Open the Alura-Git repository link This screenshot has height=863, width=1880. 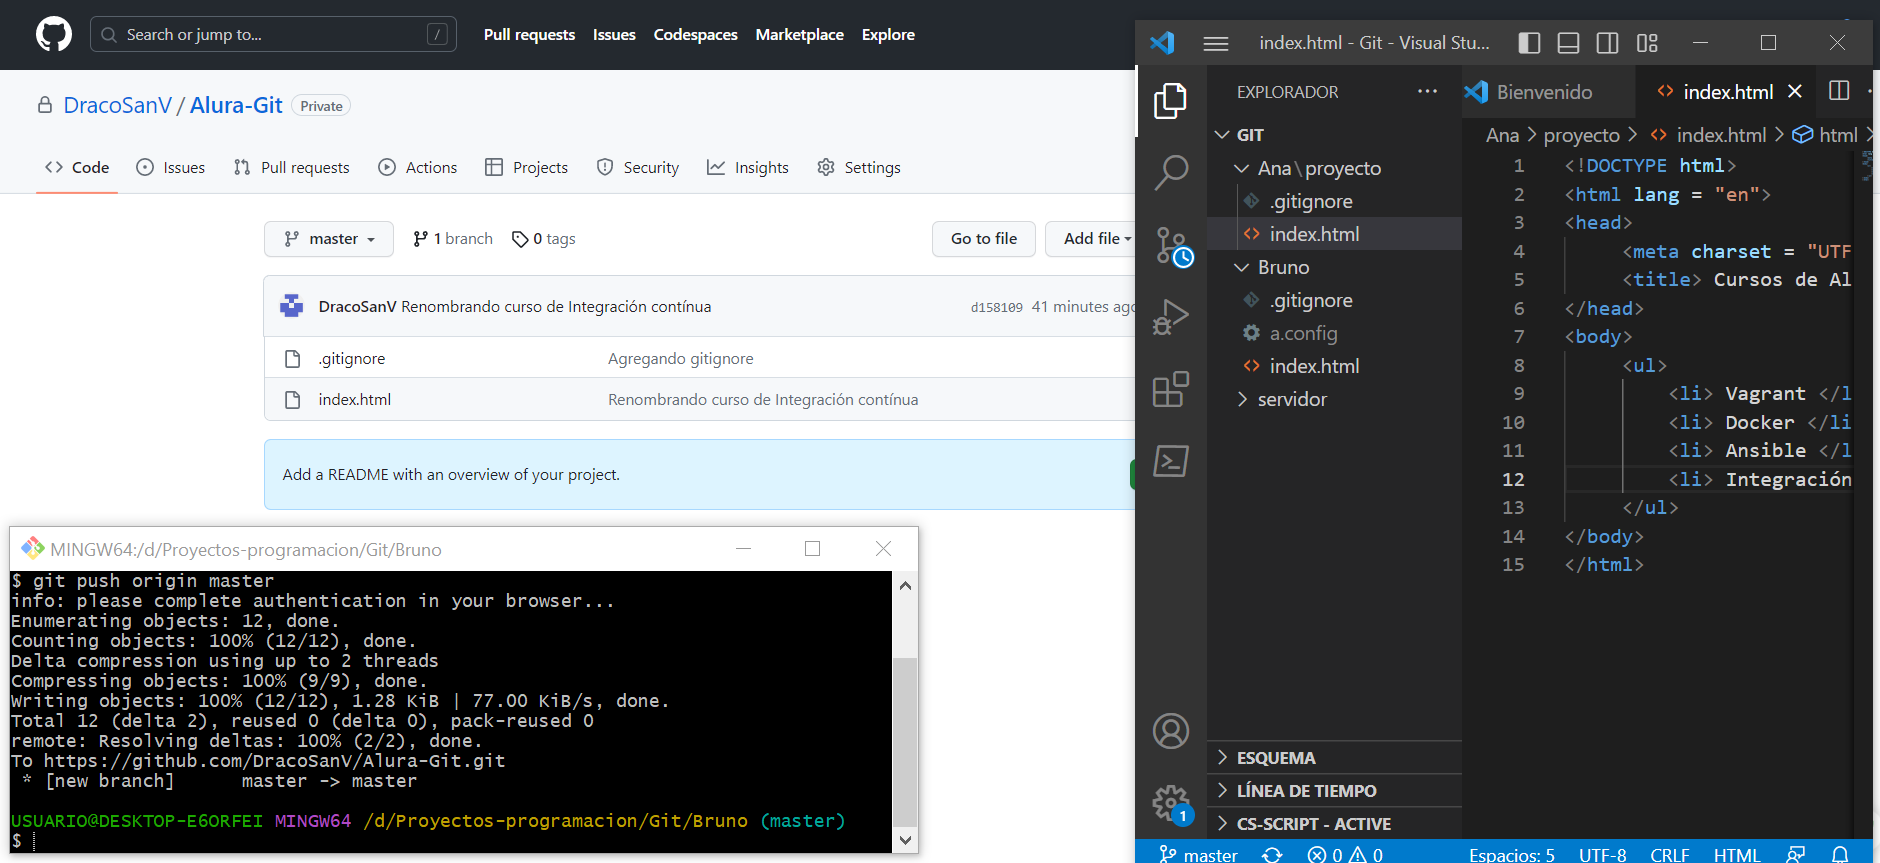(x=236, y=106)
